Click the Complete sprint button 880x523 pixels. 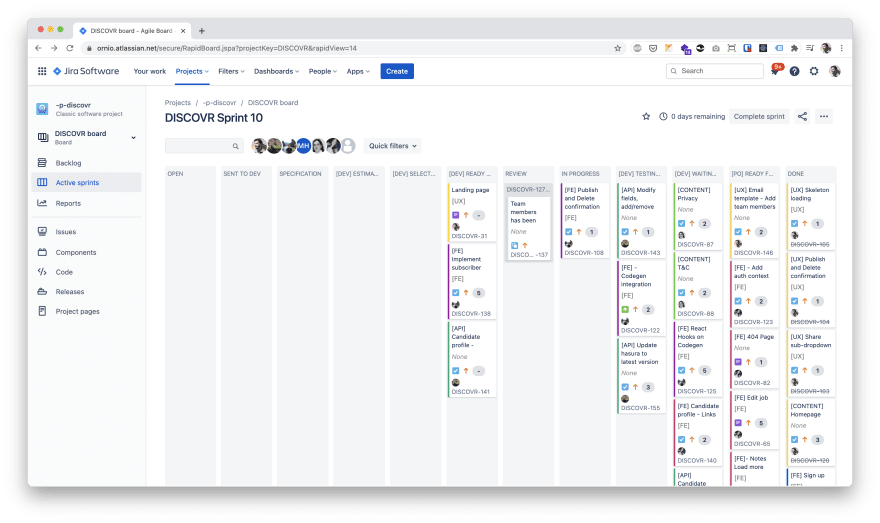click(x=759, y=117)
